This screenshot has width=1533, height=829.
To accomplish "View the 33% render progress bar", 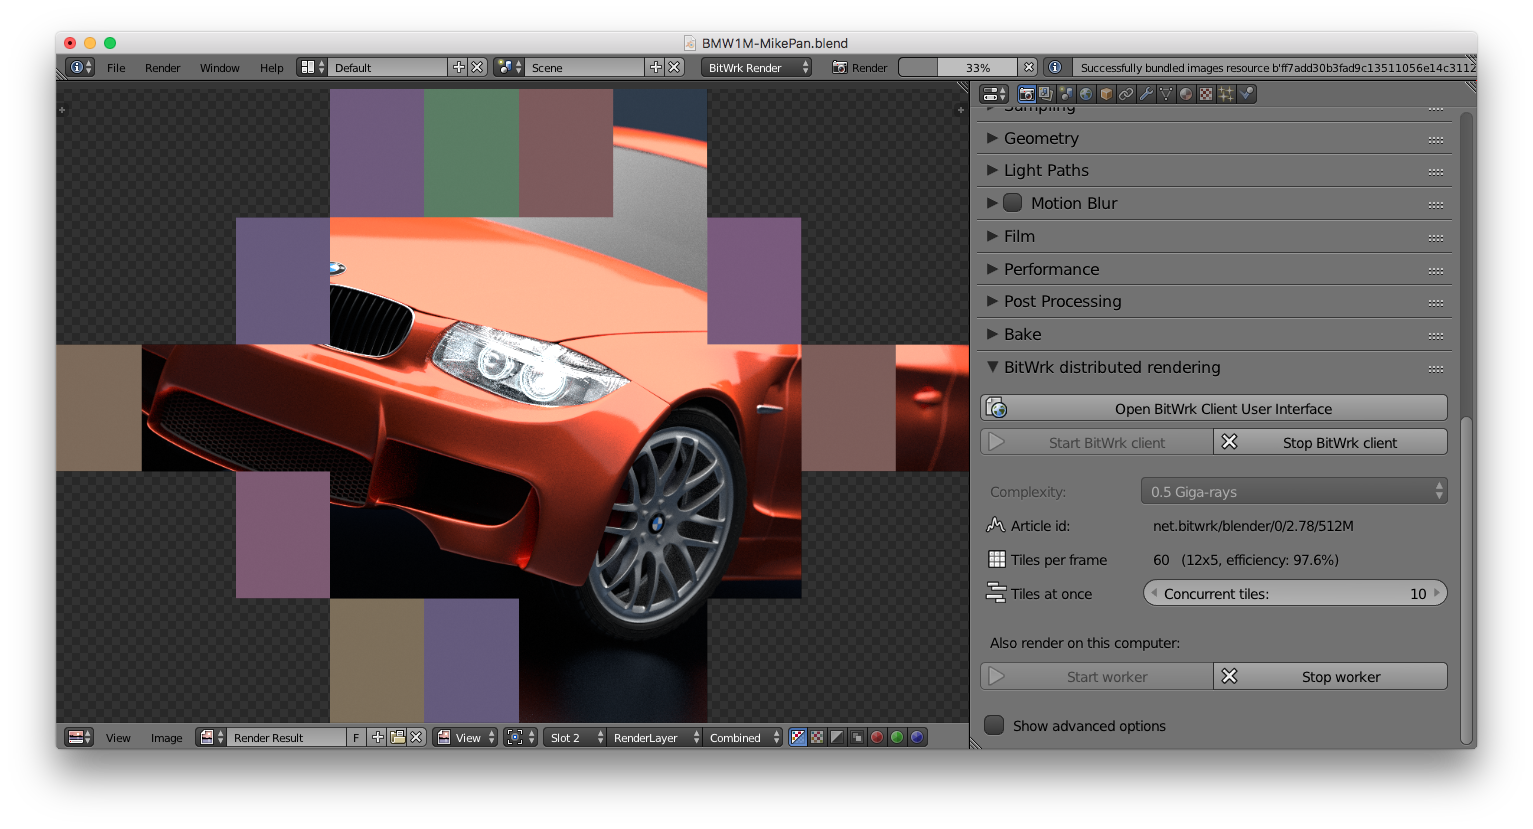I will click(958, 67).
